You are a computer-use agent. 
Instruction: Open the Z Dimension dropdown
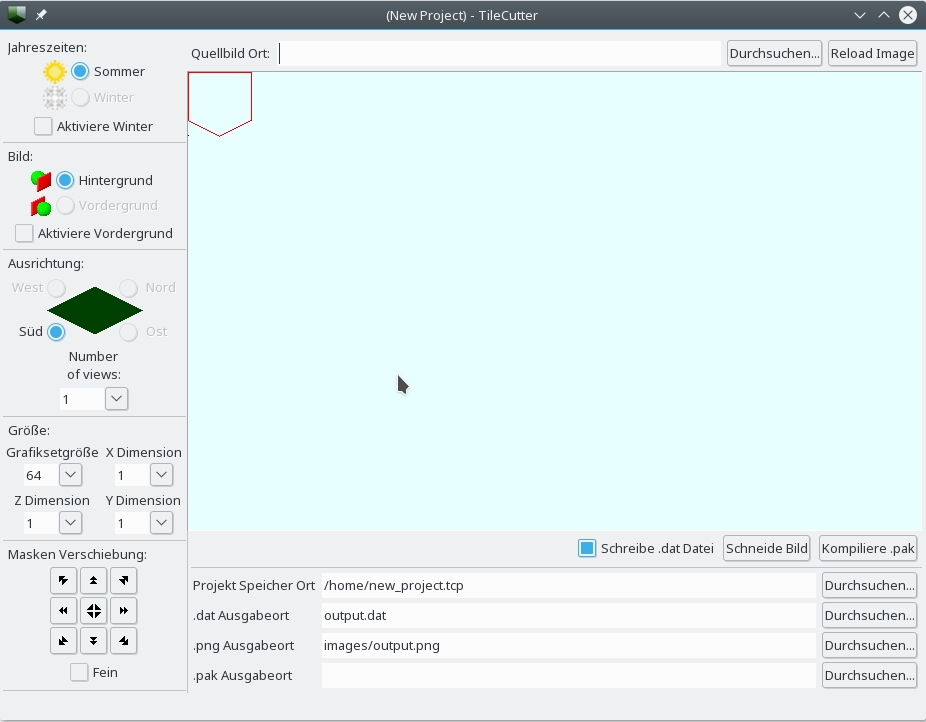(70, 523)
